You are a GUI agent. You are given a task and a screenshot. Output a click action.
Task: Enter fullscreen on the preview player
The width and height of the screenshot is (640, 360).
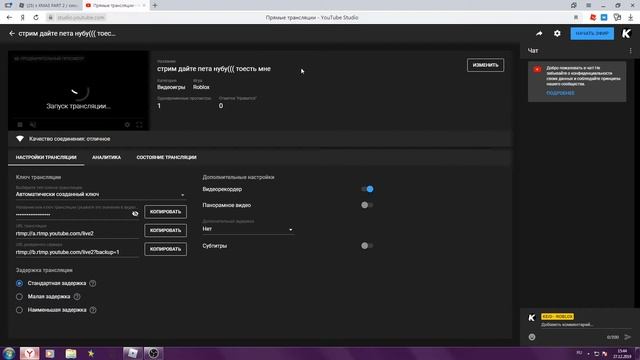tap(139, 124)
